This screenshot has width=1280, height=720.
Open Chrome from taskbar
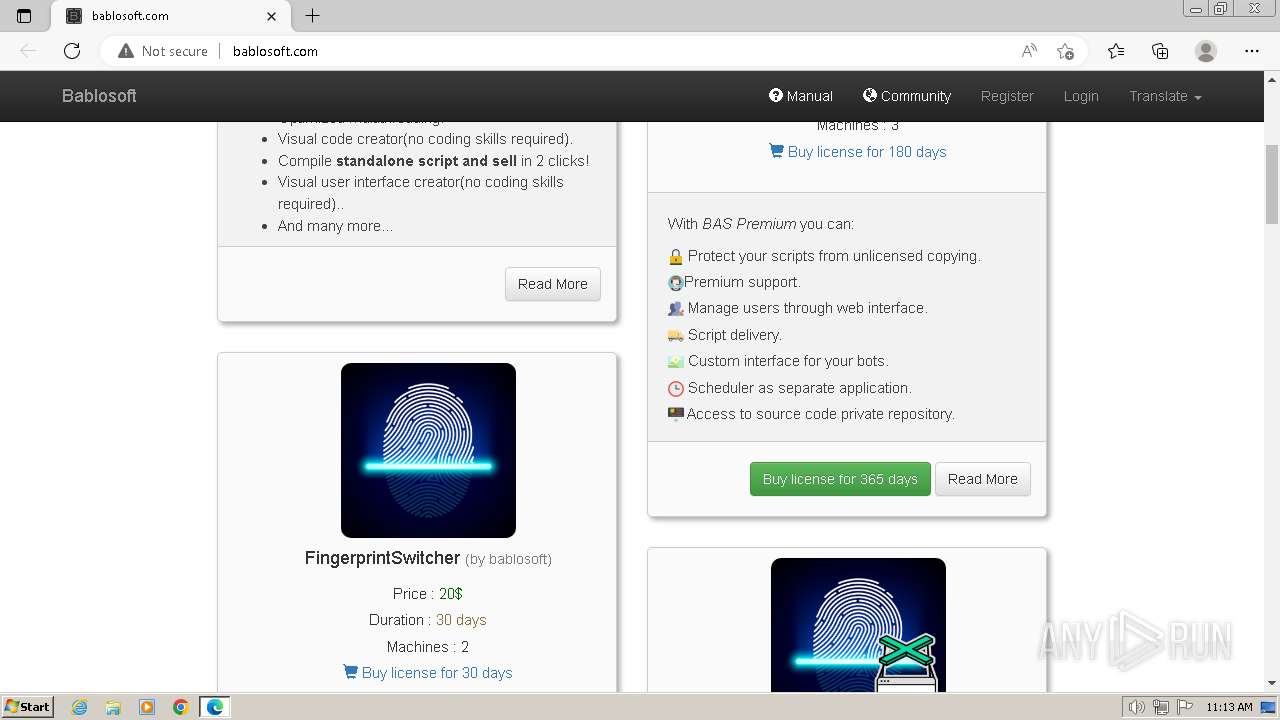pos(181,707)
